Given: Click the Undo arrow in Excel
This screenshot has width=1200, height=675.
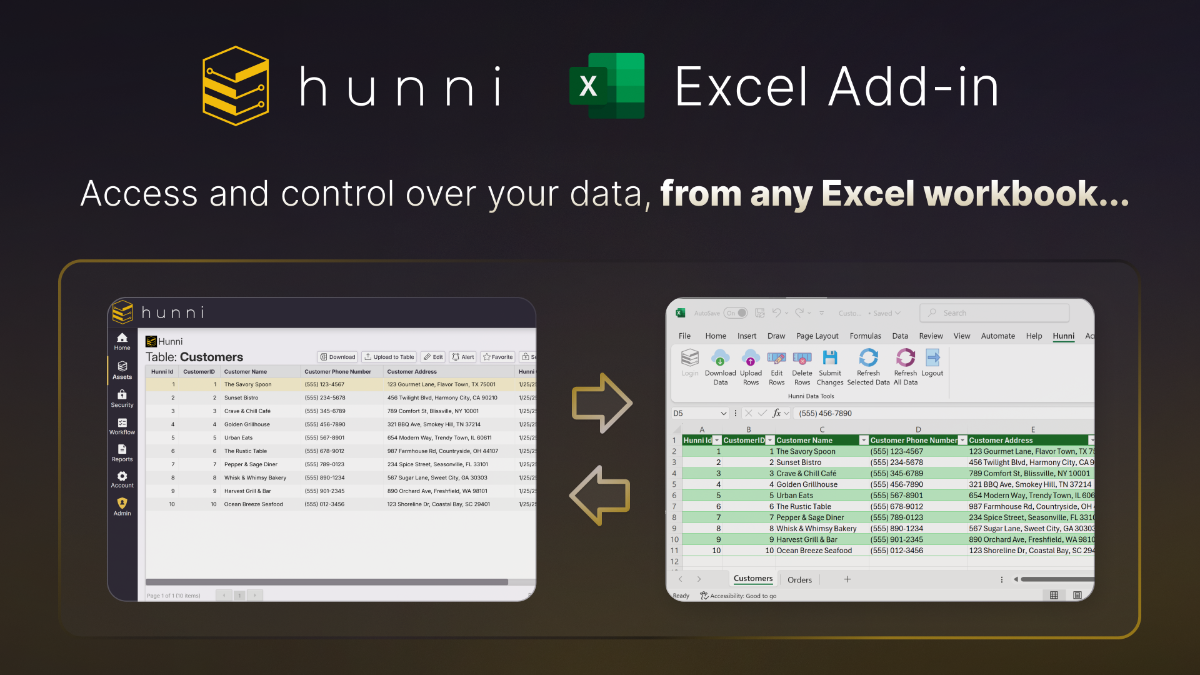Looking at the screenshot, I should (x=776, y=313).
